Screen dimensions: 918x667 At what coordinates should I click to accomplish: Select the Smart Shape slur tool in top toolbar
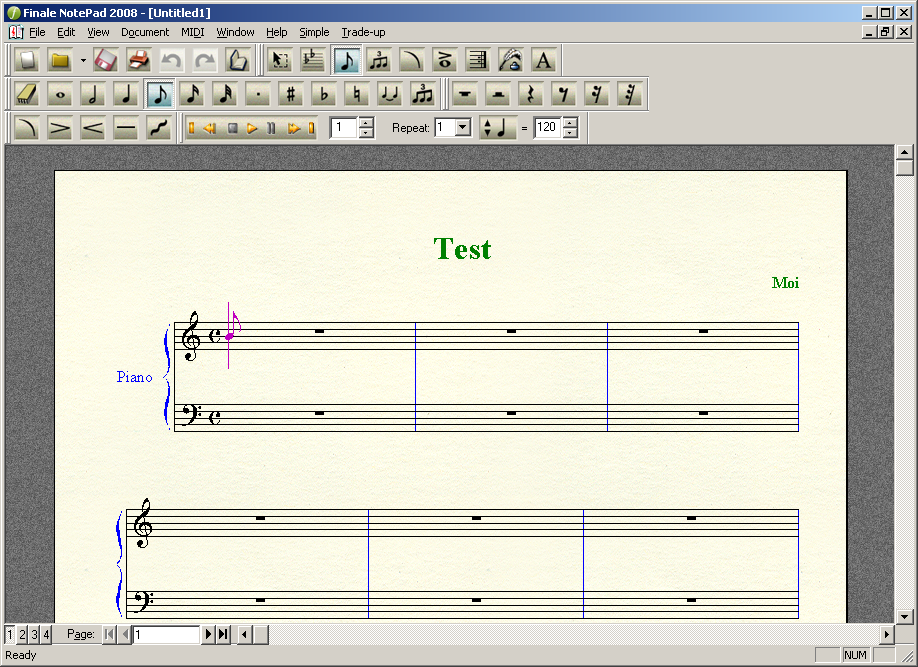point(412,60)
